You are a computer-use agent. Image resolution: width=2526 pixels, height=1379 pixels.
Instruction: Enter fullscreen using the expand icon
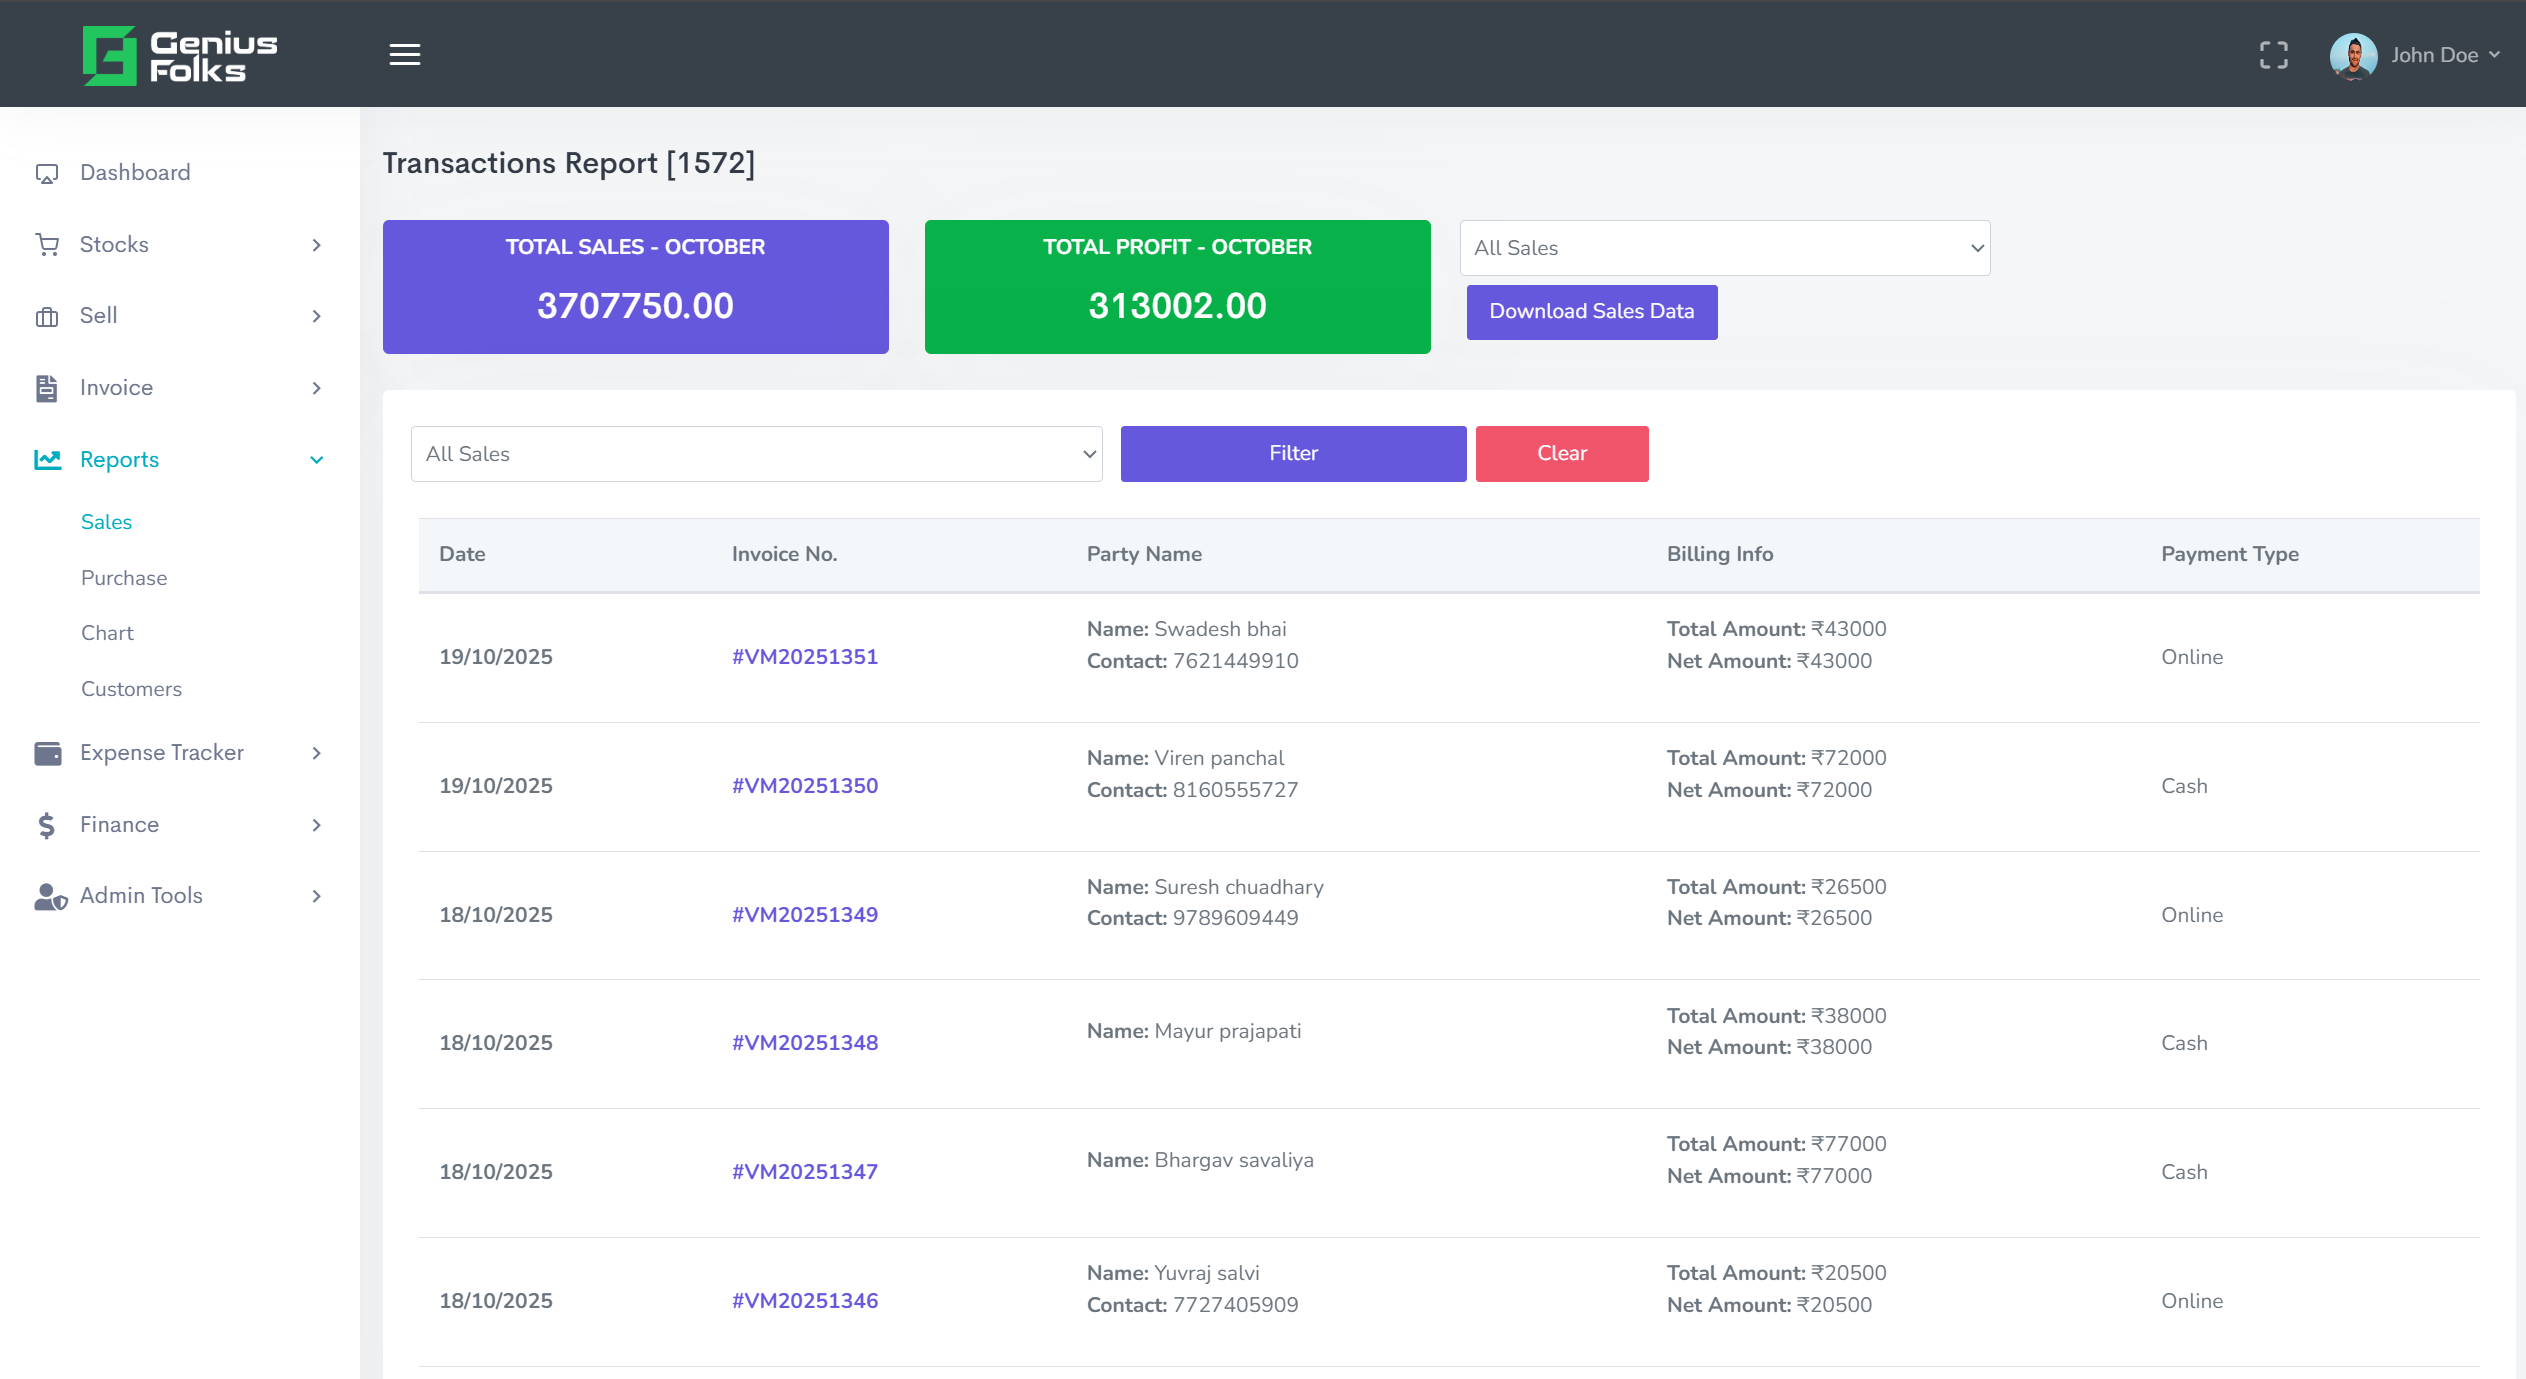pos(2275,54)
